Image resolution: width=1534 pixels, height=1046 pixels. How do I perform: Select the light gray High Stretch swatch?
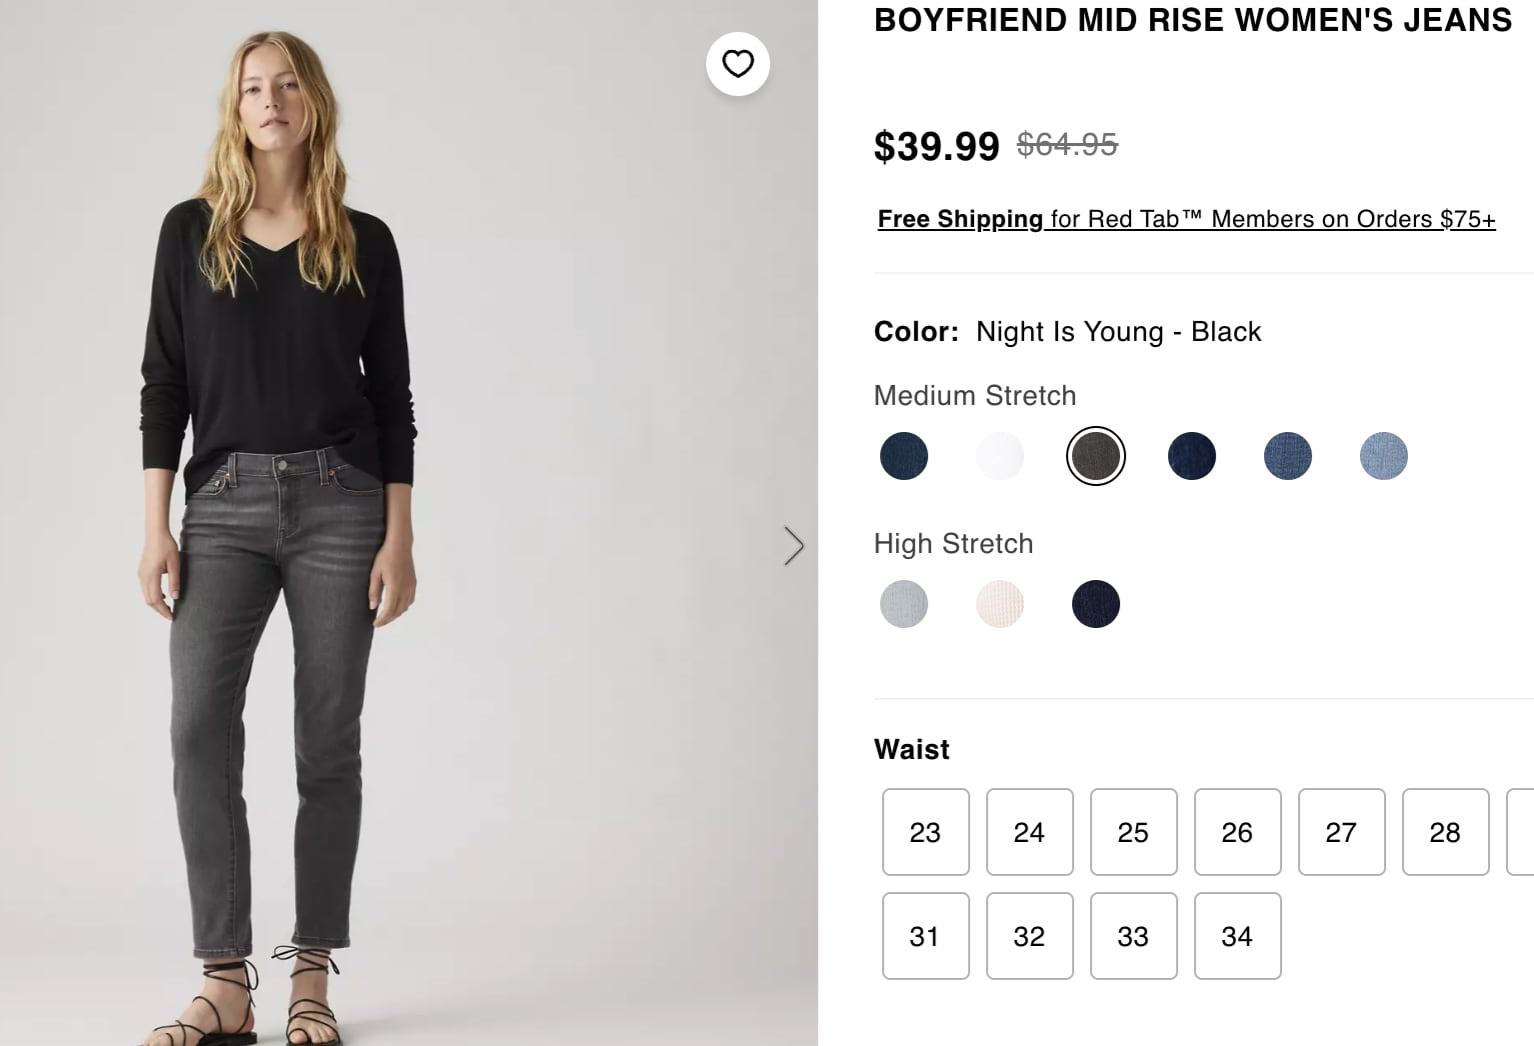[904, 604]
